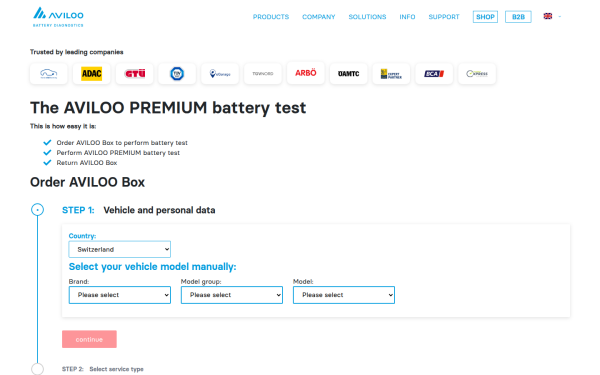Viewport: 600px width, 375px height.
Task: Select the Step 2 circle marker
Action: tap(38, 369)
